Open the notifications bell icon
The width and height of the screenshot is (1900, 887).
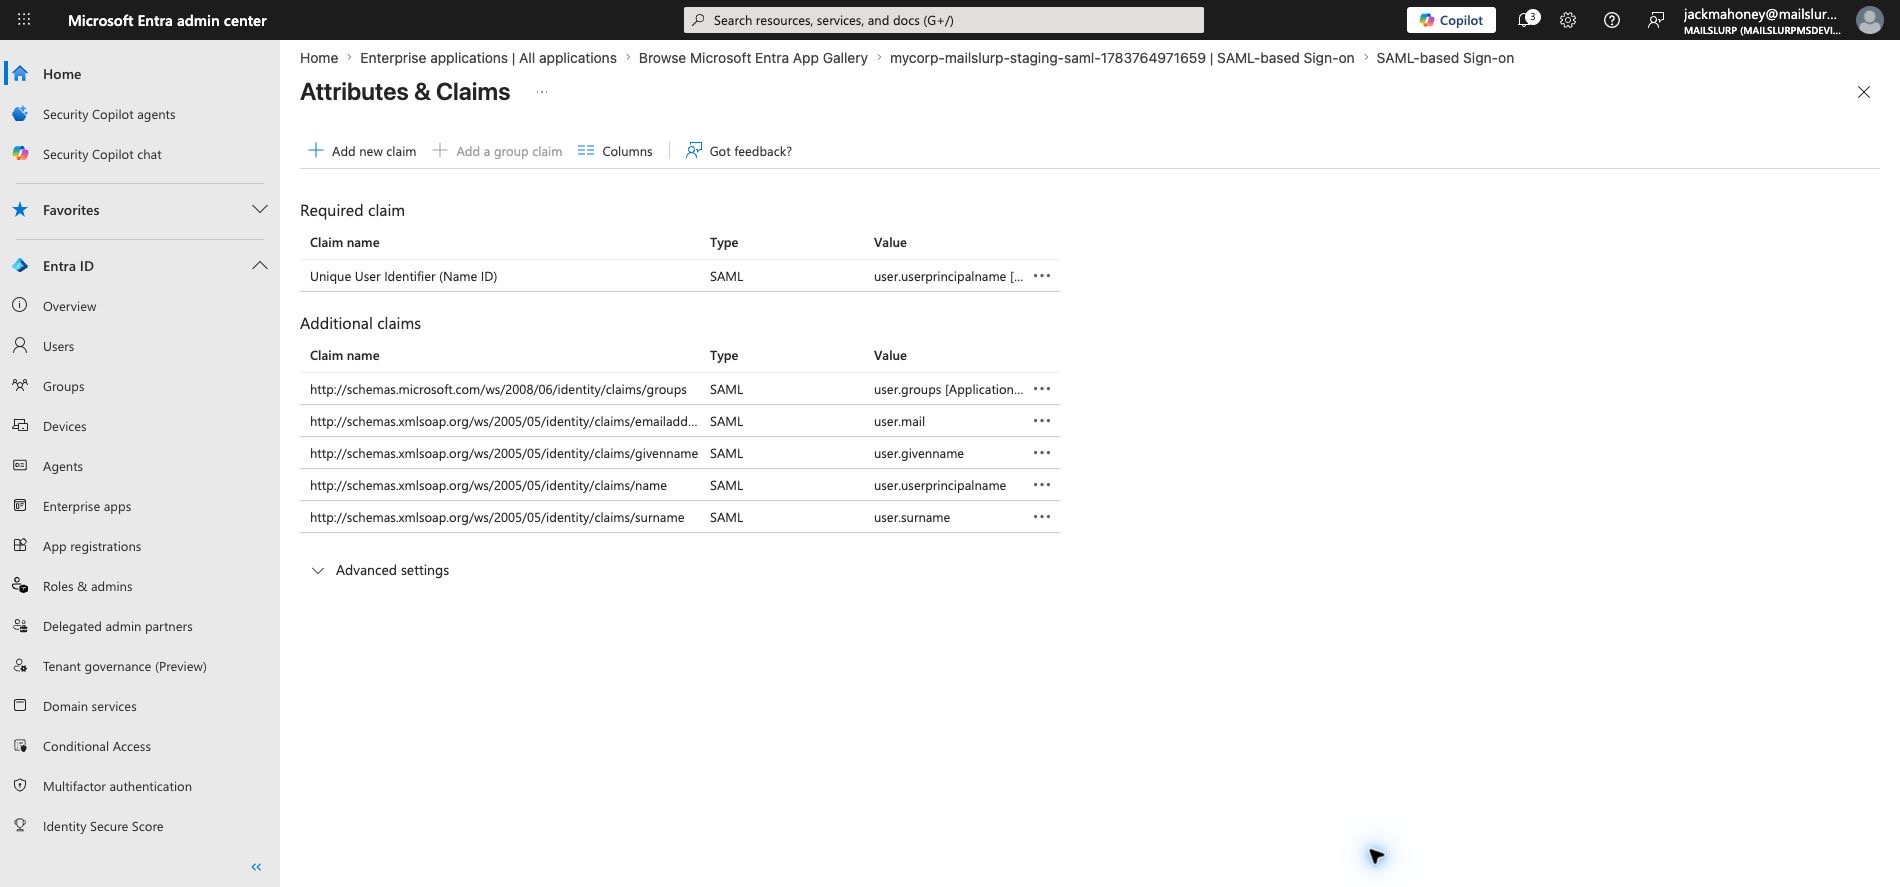[1526, 20]
